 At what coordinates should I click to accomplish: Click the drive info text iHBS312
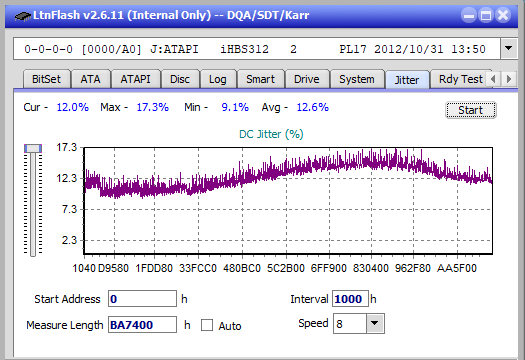click(x=244, y=49)
